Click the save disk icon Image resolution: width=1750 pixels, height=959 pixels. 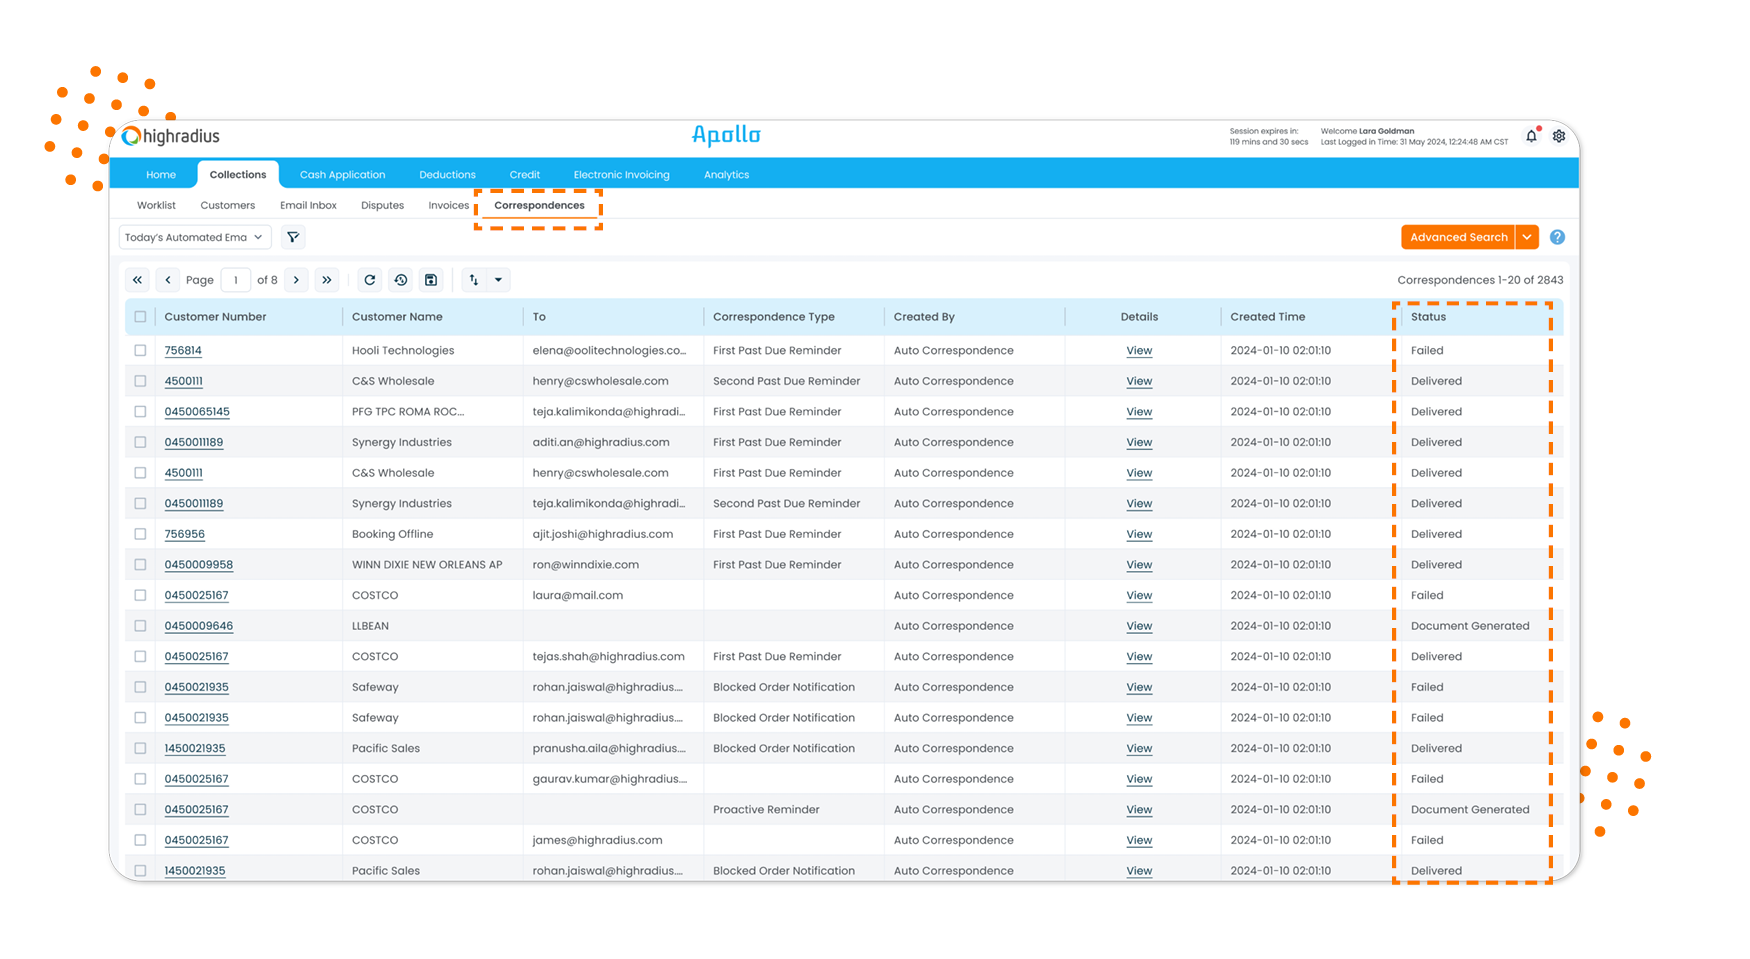431,280
